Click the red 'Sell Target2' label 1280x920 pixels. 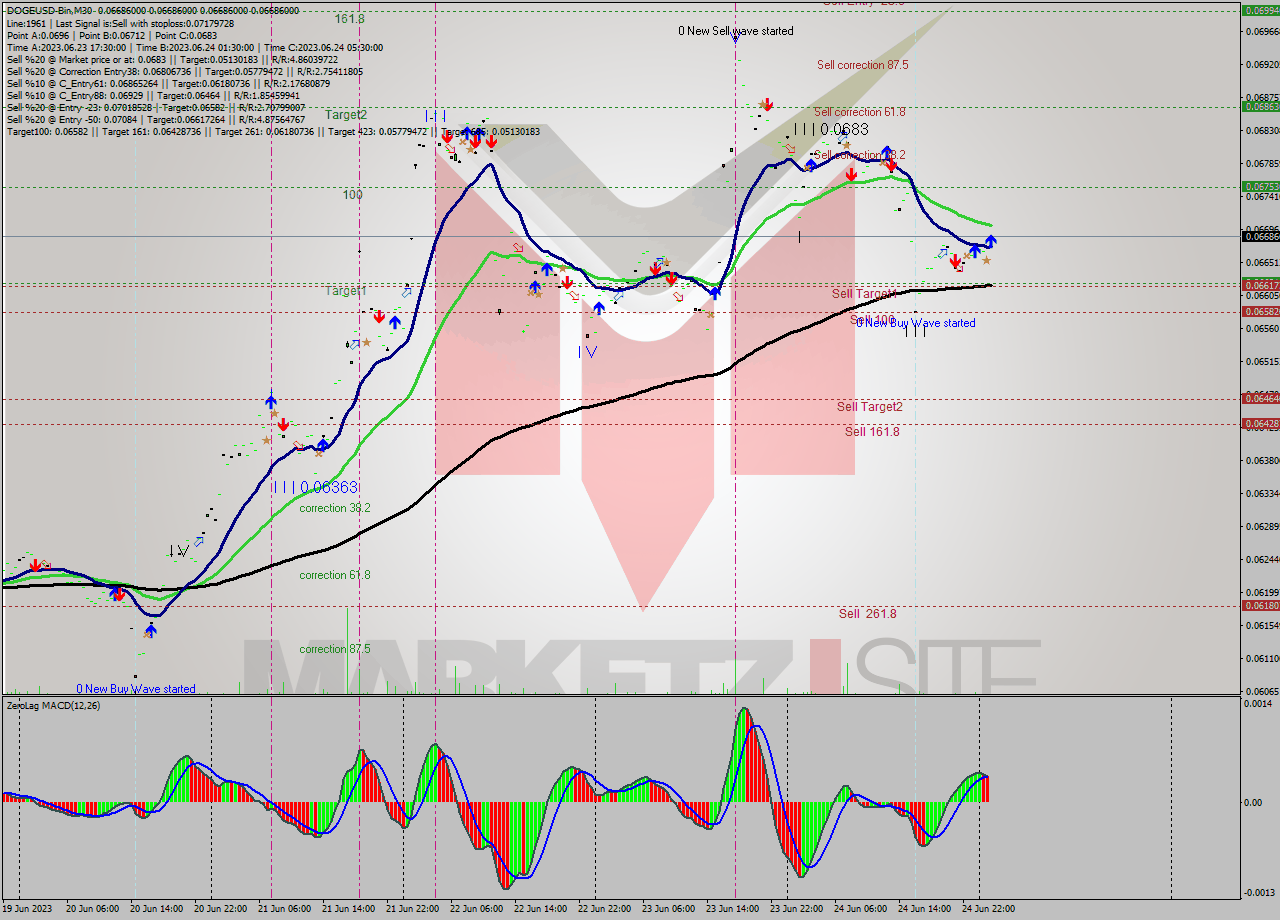tap(869, 407)
